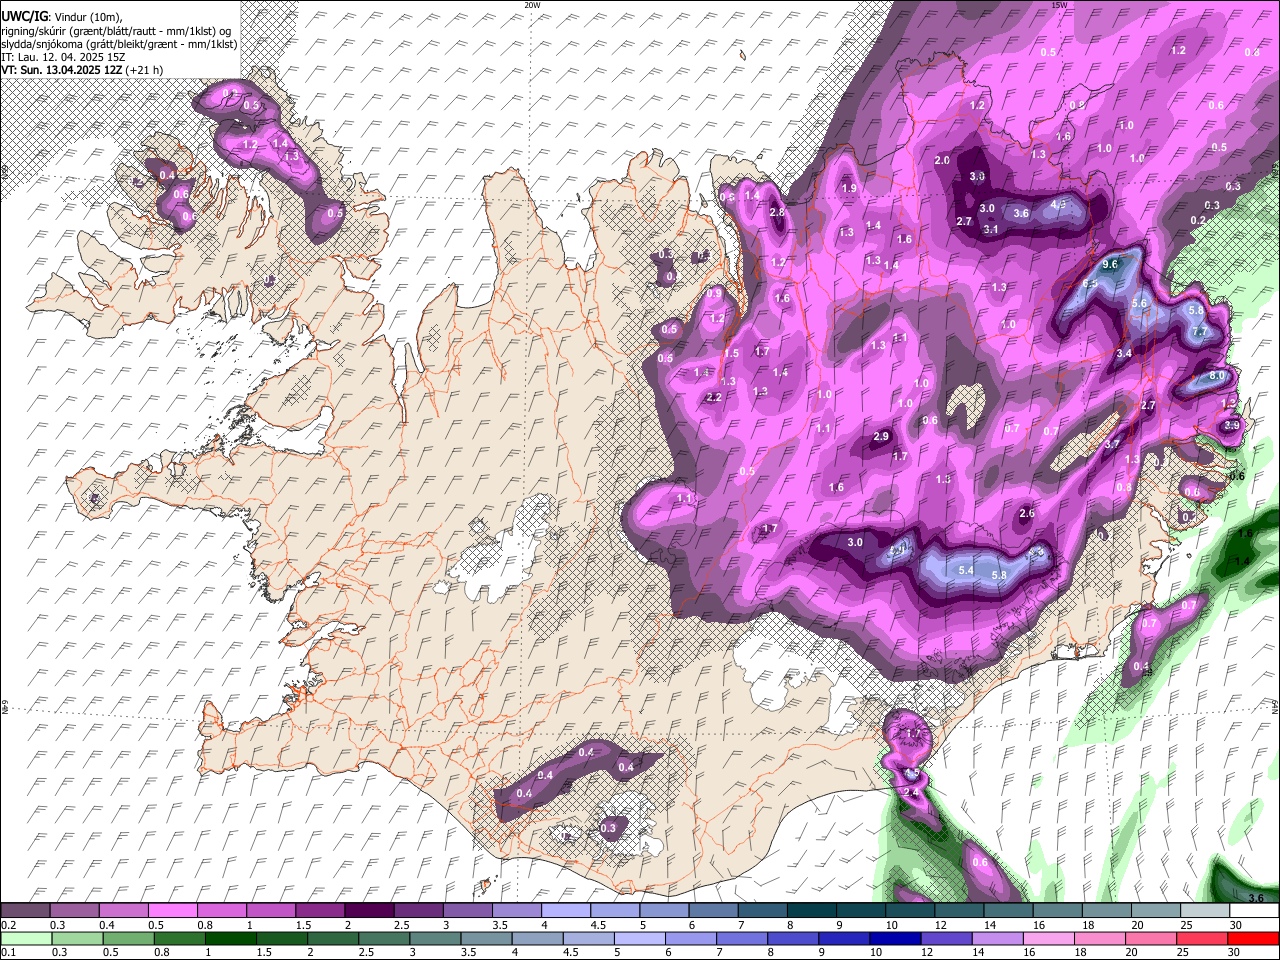This screenshot has width=1280, height=960.
Task: Click the 3.4 value in the east
Action: [x=1124, y=354]
